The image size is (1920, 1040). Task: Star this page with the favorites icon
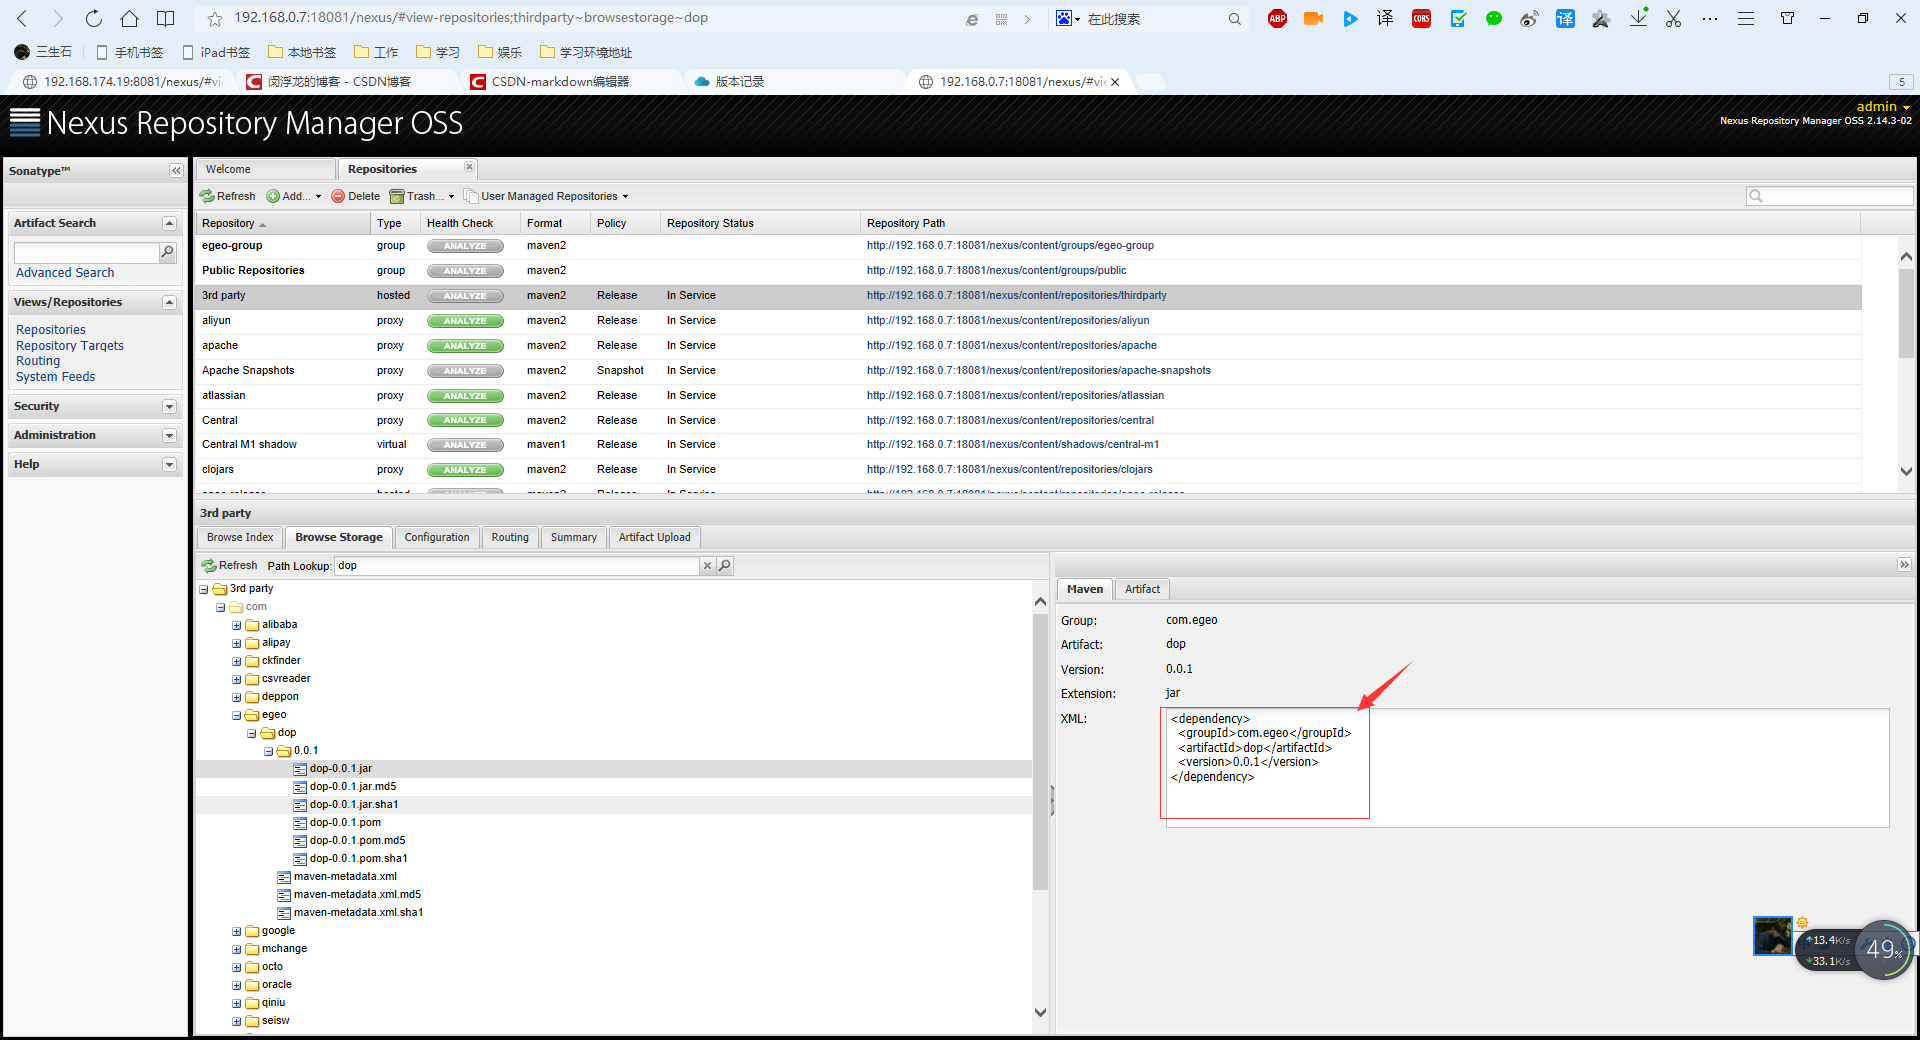(x=214, y=18)
